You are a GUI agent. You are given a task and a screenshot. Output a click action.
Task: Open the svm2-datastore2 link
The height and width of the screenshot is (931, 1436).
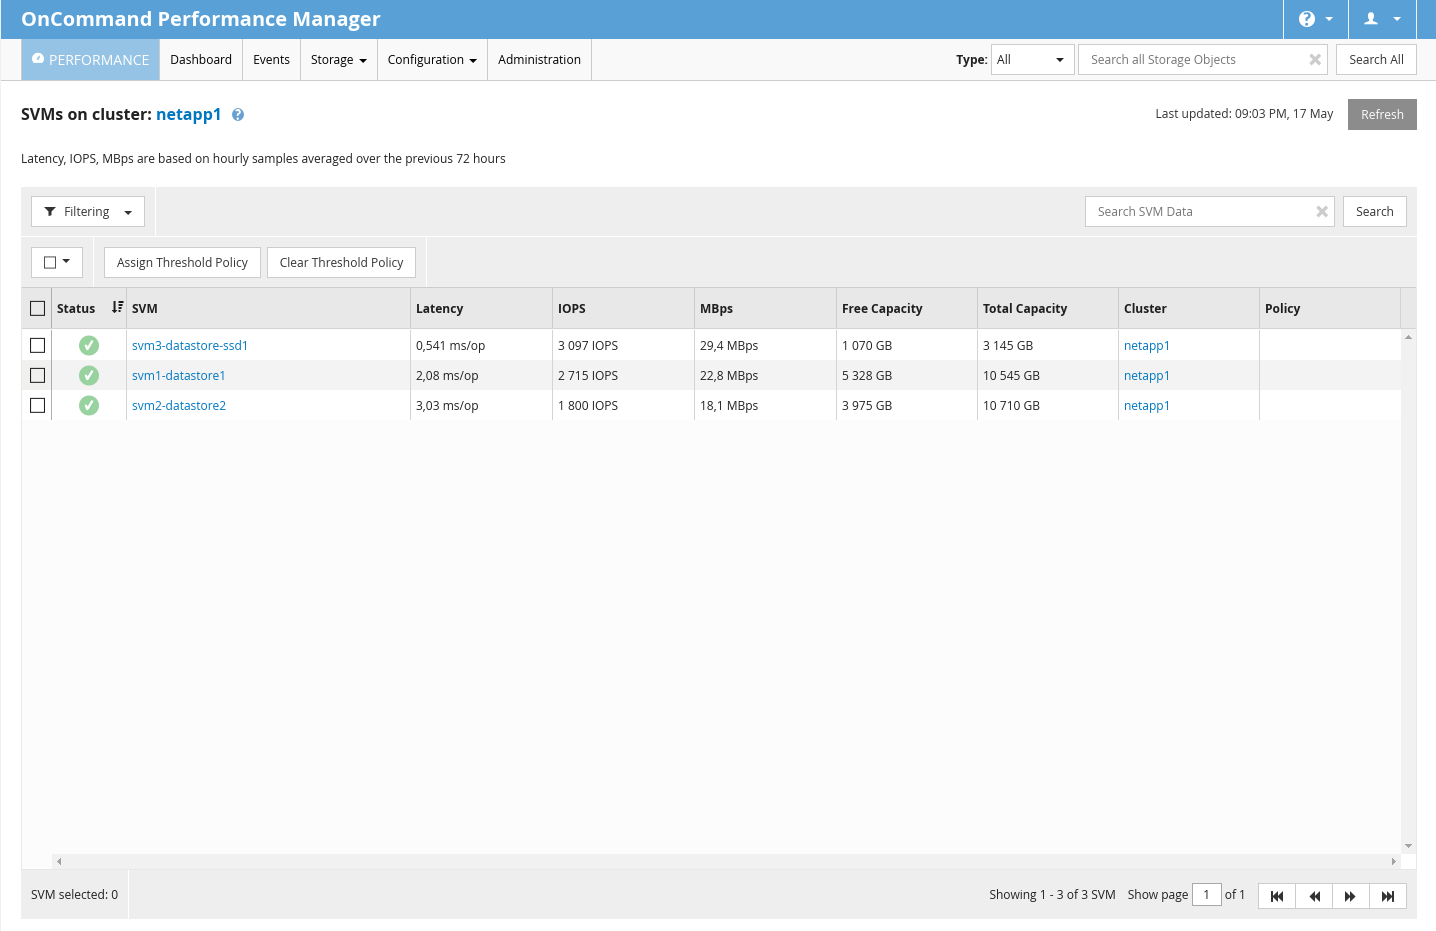(179, 405)
